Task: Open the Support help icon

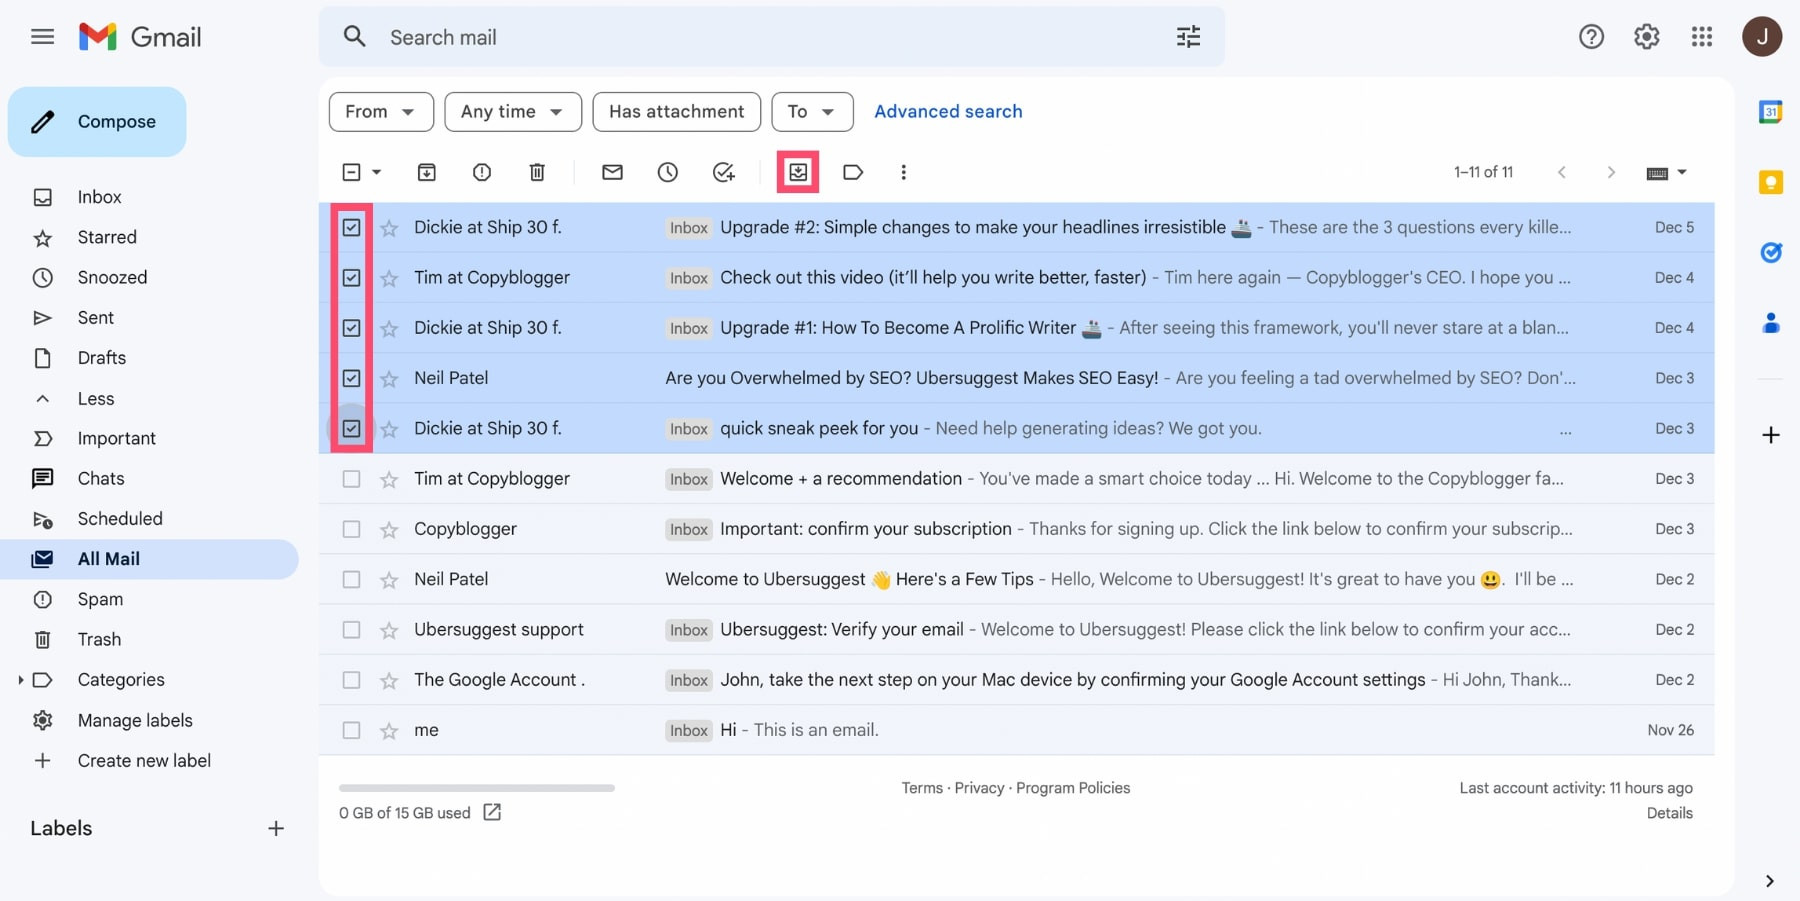Action: (1591, 37)
